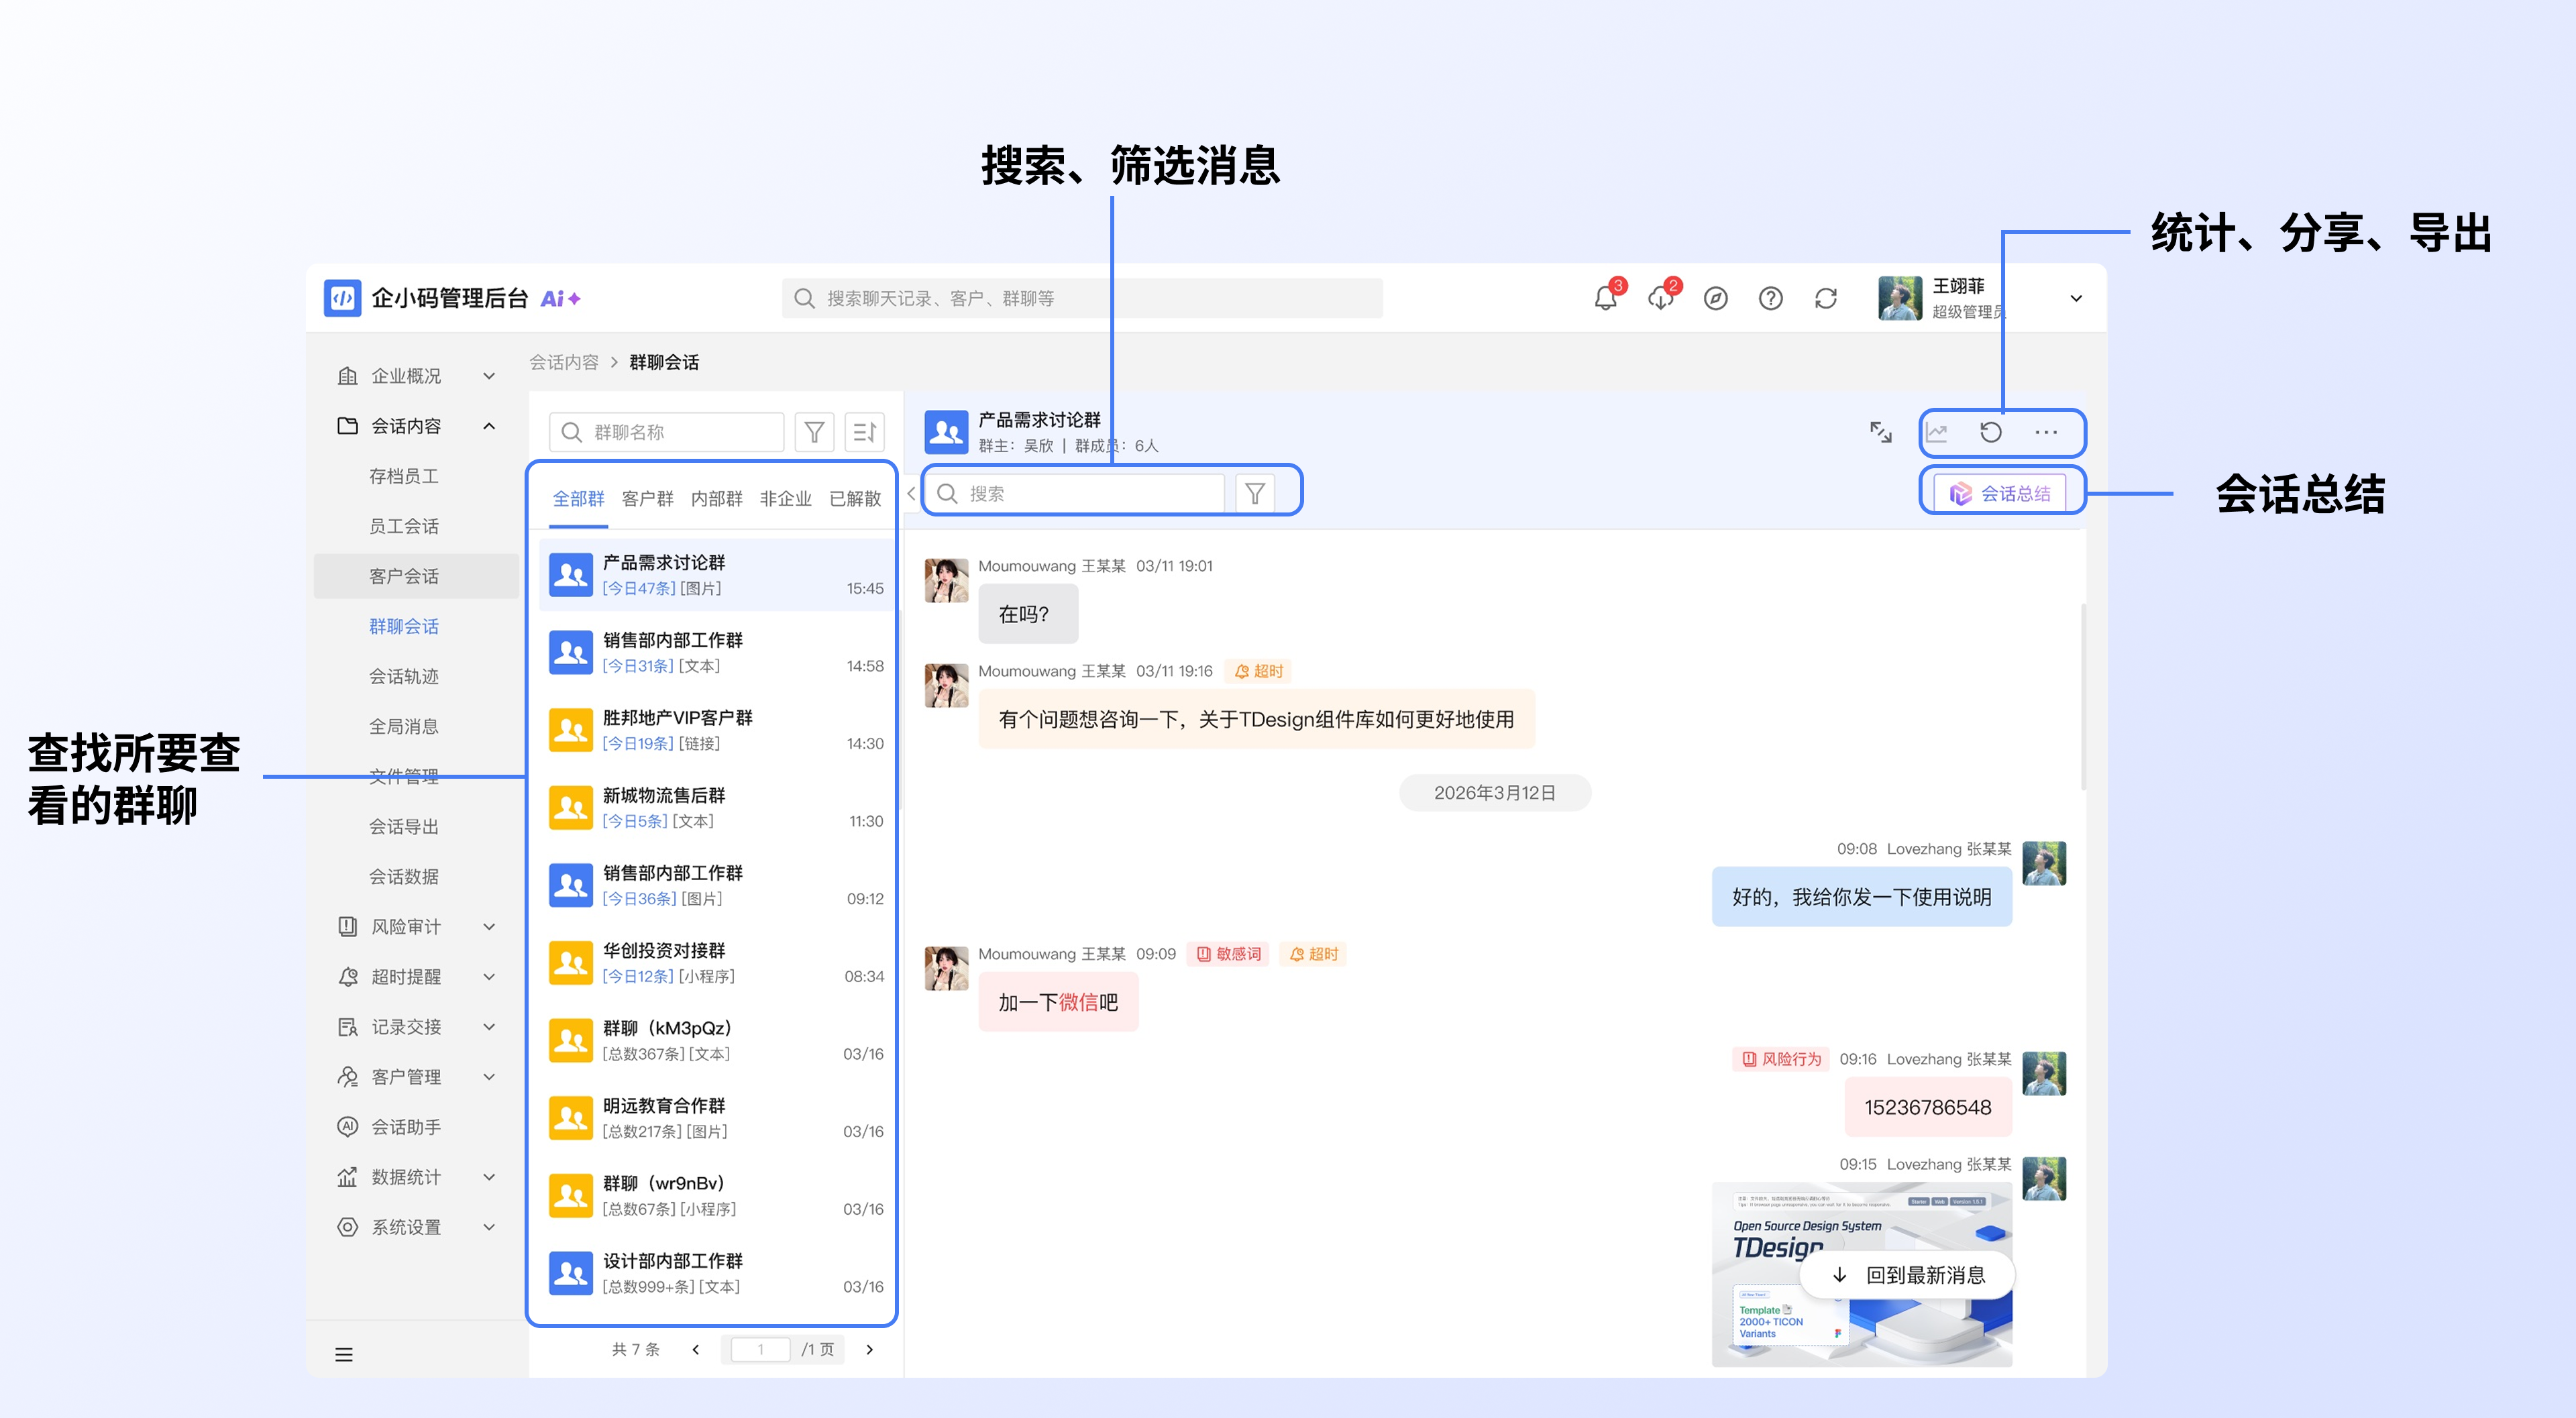Image resolution: width=2576 pixels, height=1418 pixels.
Task: Open the user account dropdown arrow
Action: [2075, 298]
